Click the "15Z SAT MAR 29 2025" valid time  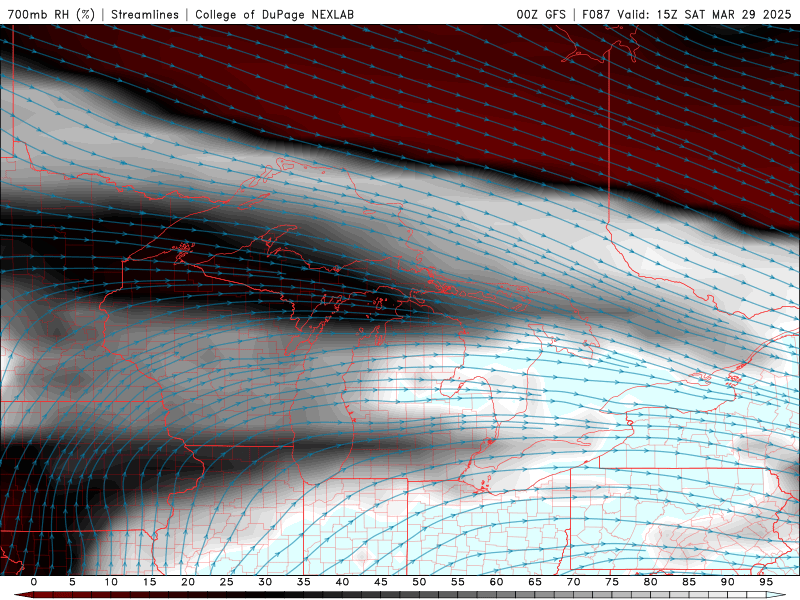(723, 14)
